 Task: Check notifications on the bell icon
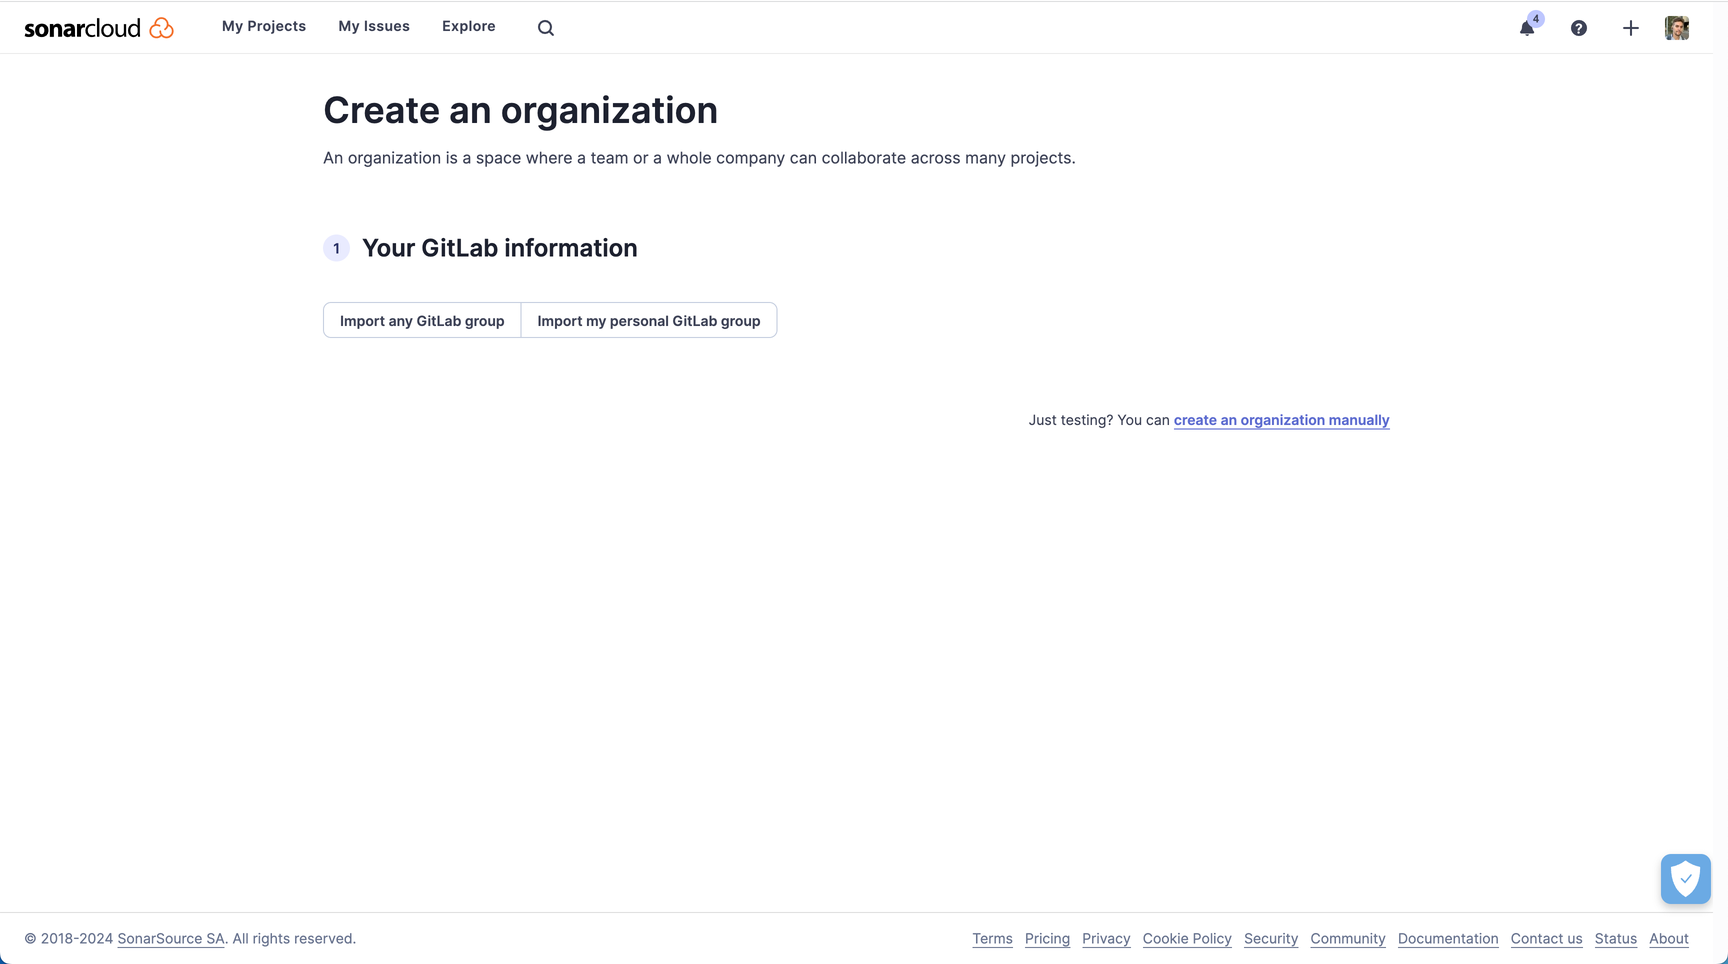1526,28
